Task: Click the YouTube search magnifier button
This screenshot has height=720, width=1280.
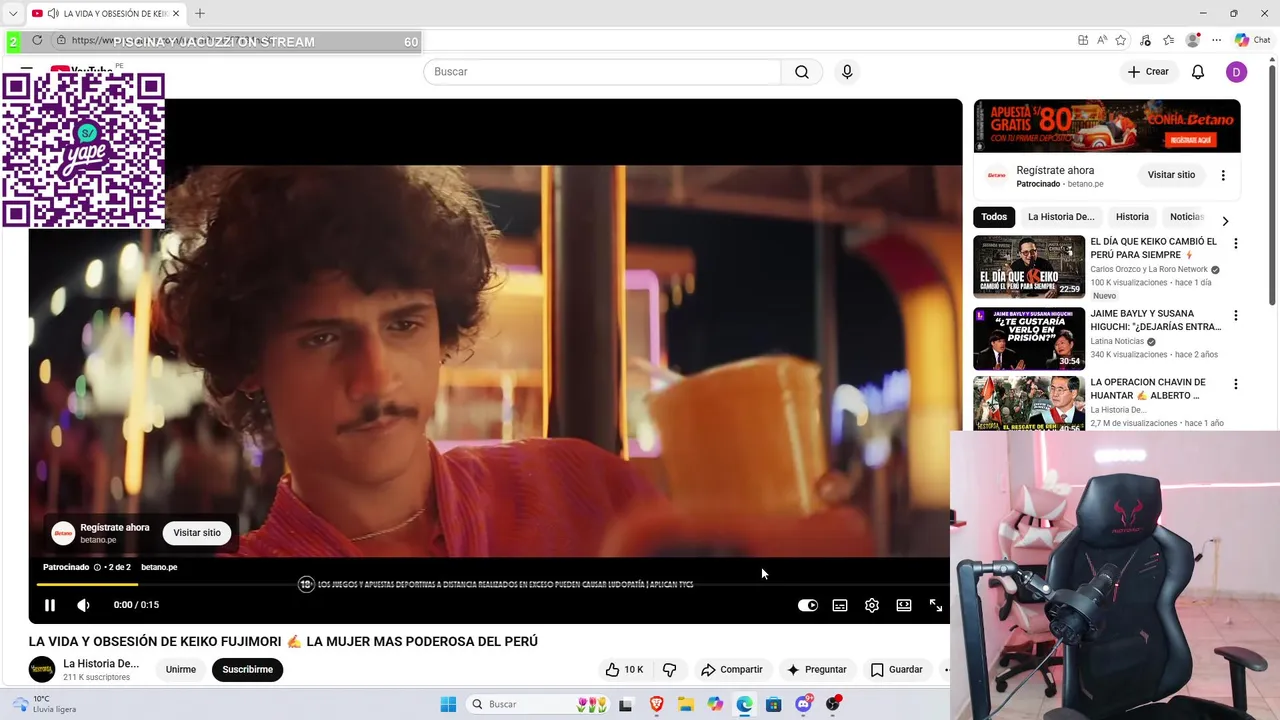Action: (x=802, y=72)
